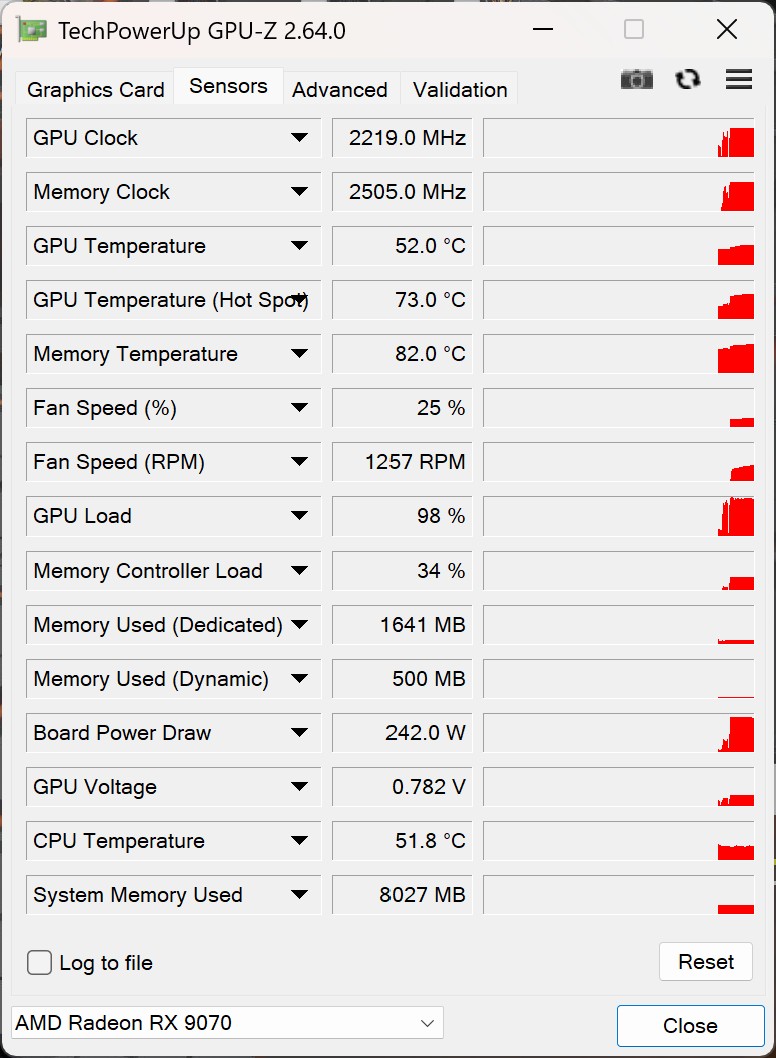Click the GPU Voltage value field

tap(402, 787)
